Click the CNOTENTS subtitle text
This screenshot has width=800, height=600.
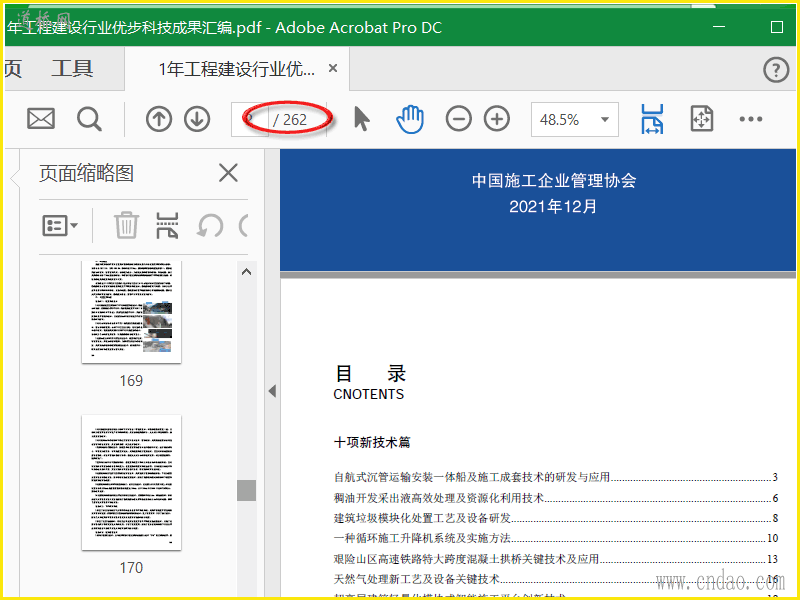tap(368, 394)
